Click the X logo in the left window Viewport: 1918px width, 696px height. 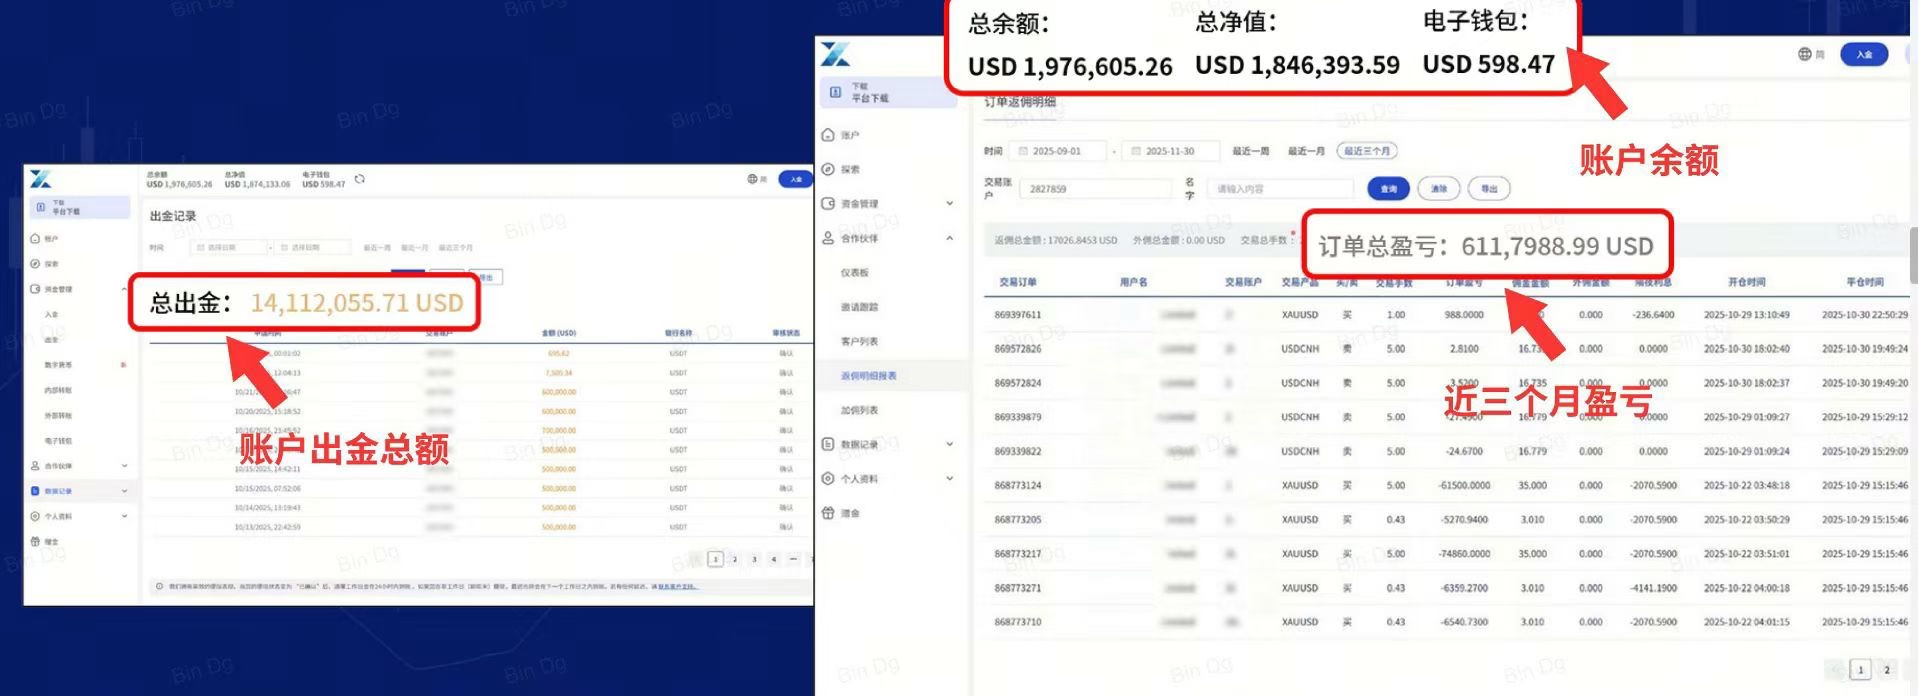click(40, 179)
